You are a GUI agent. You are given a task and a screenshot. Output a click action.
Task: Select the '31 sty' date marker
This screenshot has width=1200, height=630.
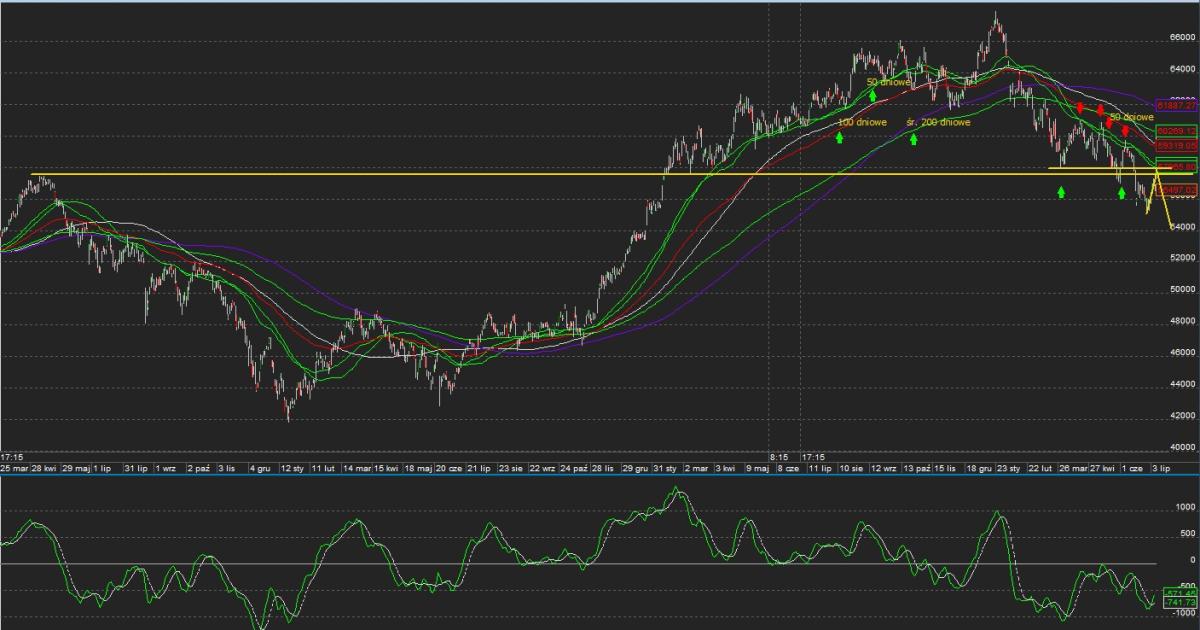coord(665,468)
